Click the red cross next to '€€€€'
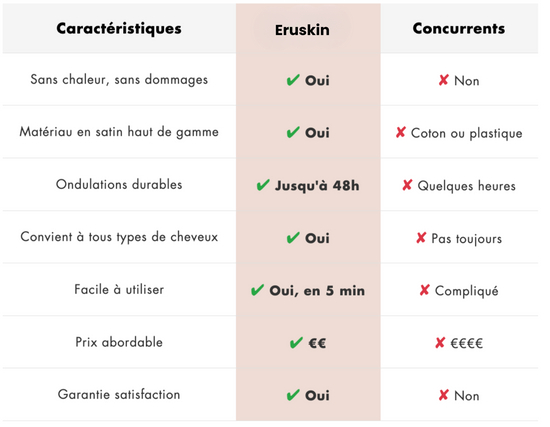 coord(440,342)
